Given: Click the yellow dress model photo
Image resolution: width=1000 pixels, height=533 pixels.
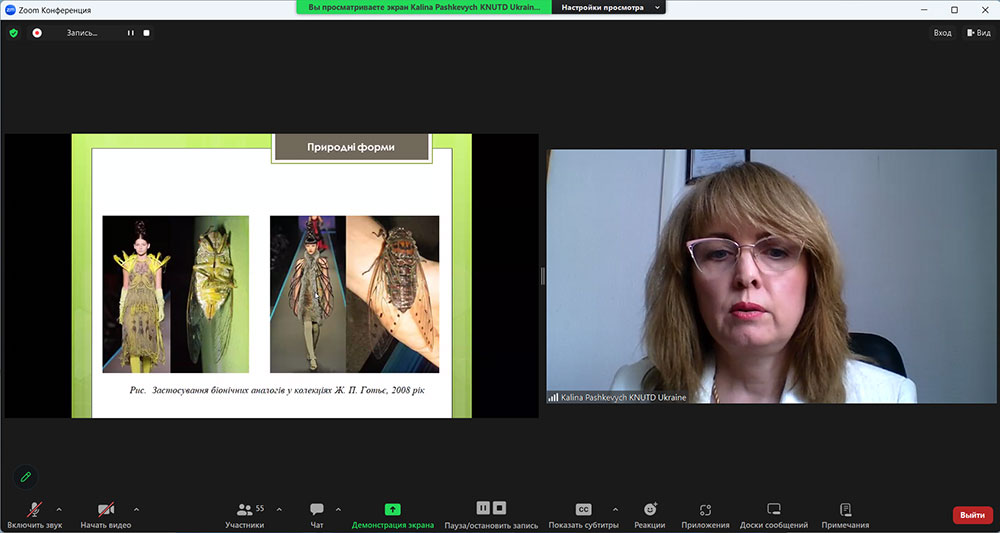Looking at the screenshot, I should [136, 295].
